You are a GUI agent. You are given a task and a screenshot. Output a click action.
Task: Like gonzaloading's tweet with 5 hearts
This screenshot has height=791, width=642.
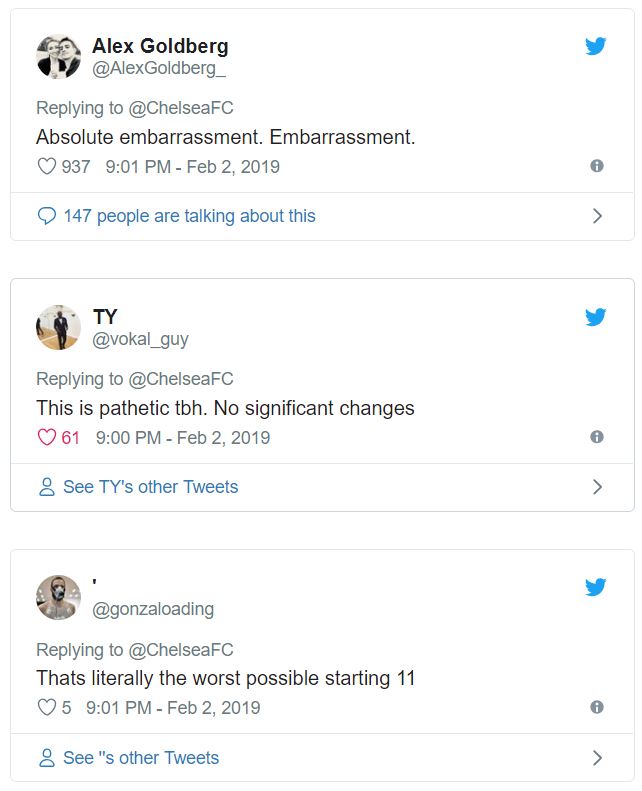(46, 707)
